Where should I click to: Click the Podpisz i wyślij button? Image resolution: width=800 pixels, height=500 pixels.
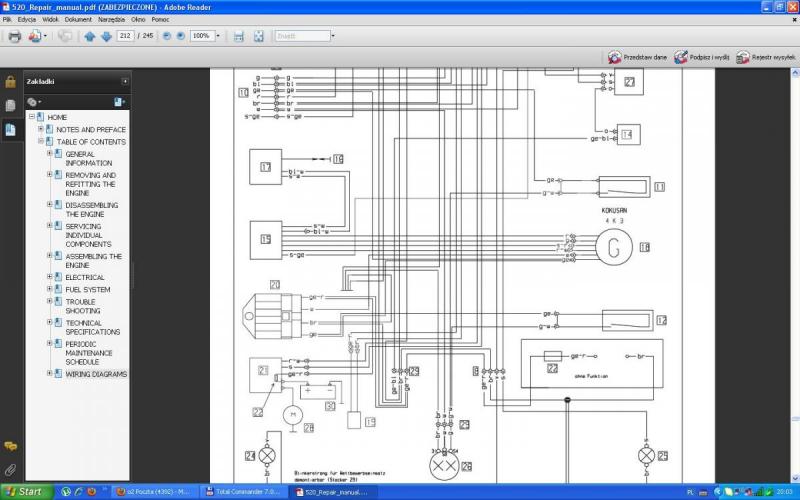[x=703, y=58]
